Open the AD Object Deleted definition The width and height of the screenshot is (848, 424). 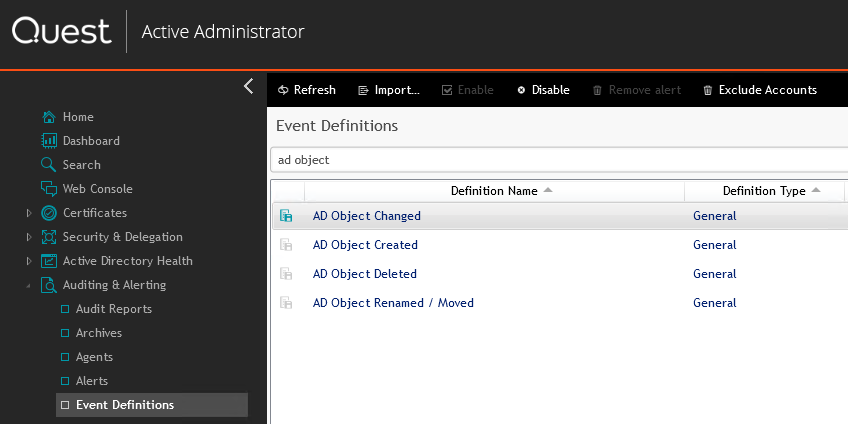(364, 274)
